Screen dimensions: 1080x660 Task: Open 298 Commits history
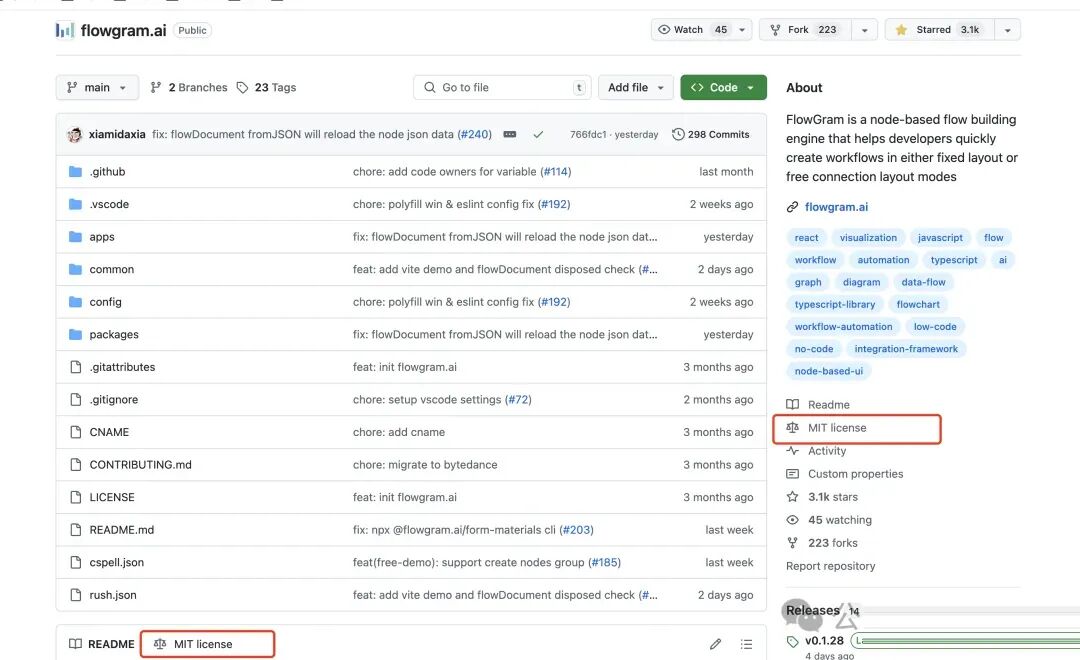tap(711, 134)
